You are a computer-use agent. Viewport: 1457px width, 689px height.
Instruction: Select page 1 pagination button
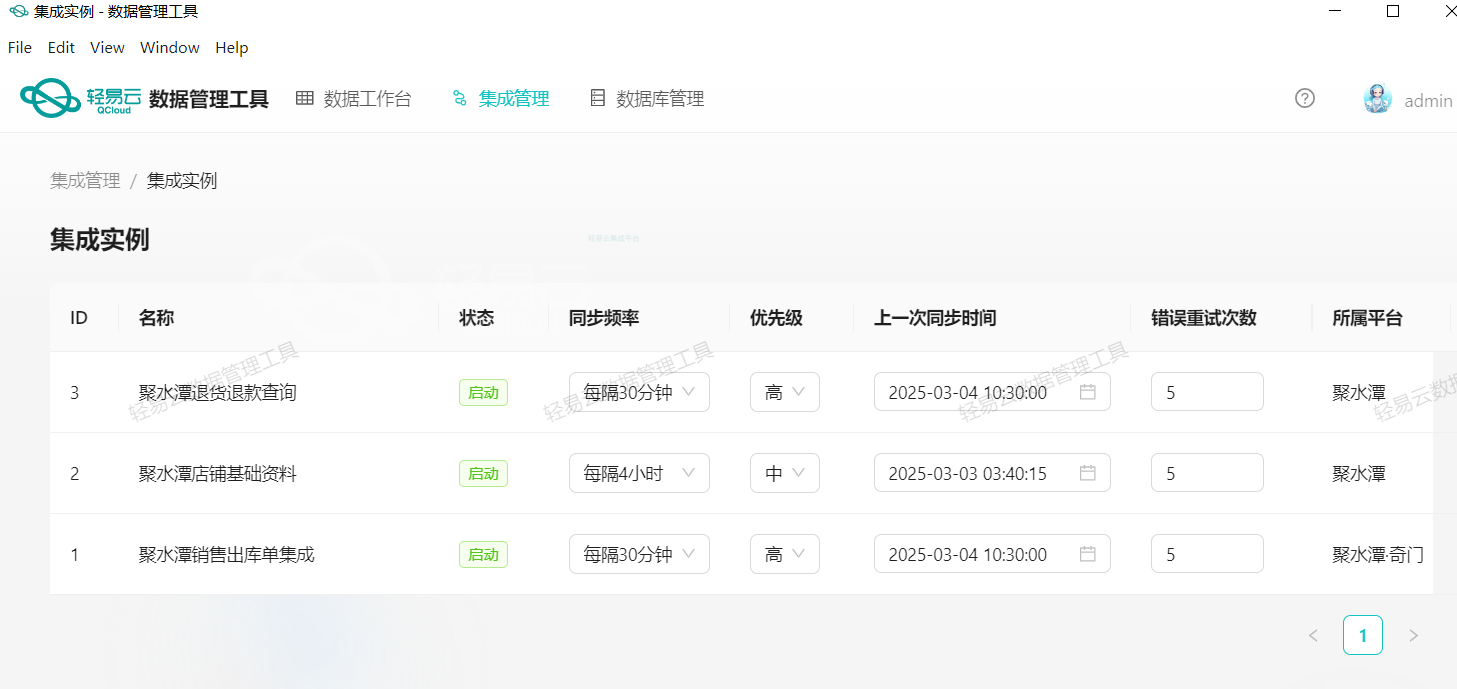click(1363, 635)
